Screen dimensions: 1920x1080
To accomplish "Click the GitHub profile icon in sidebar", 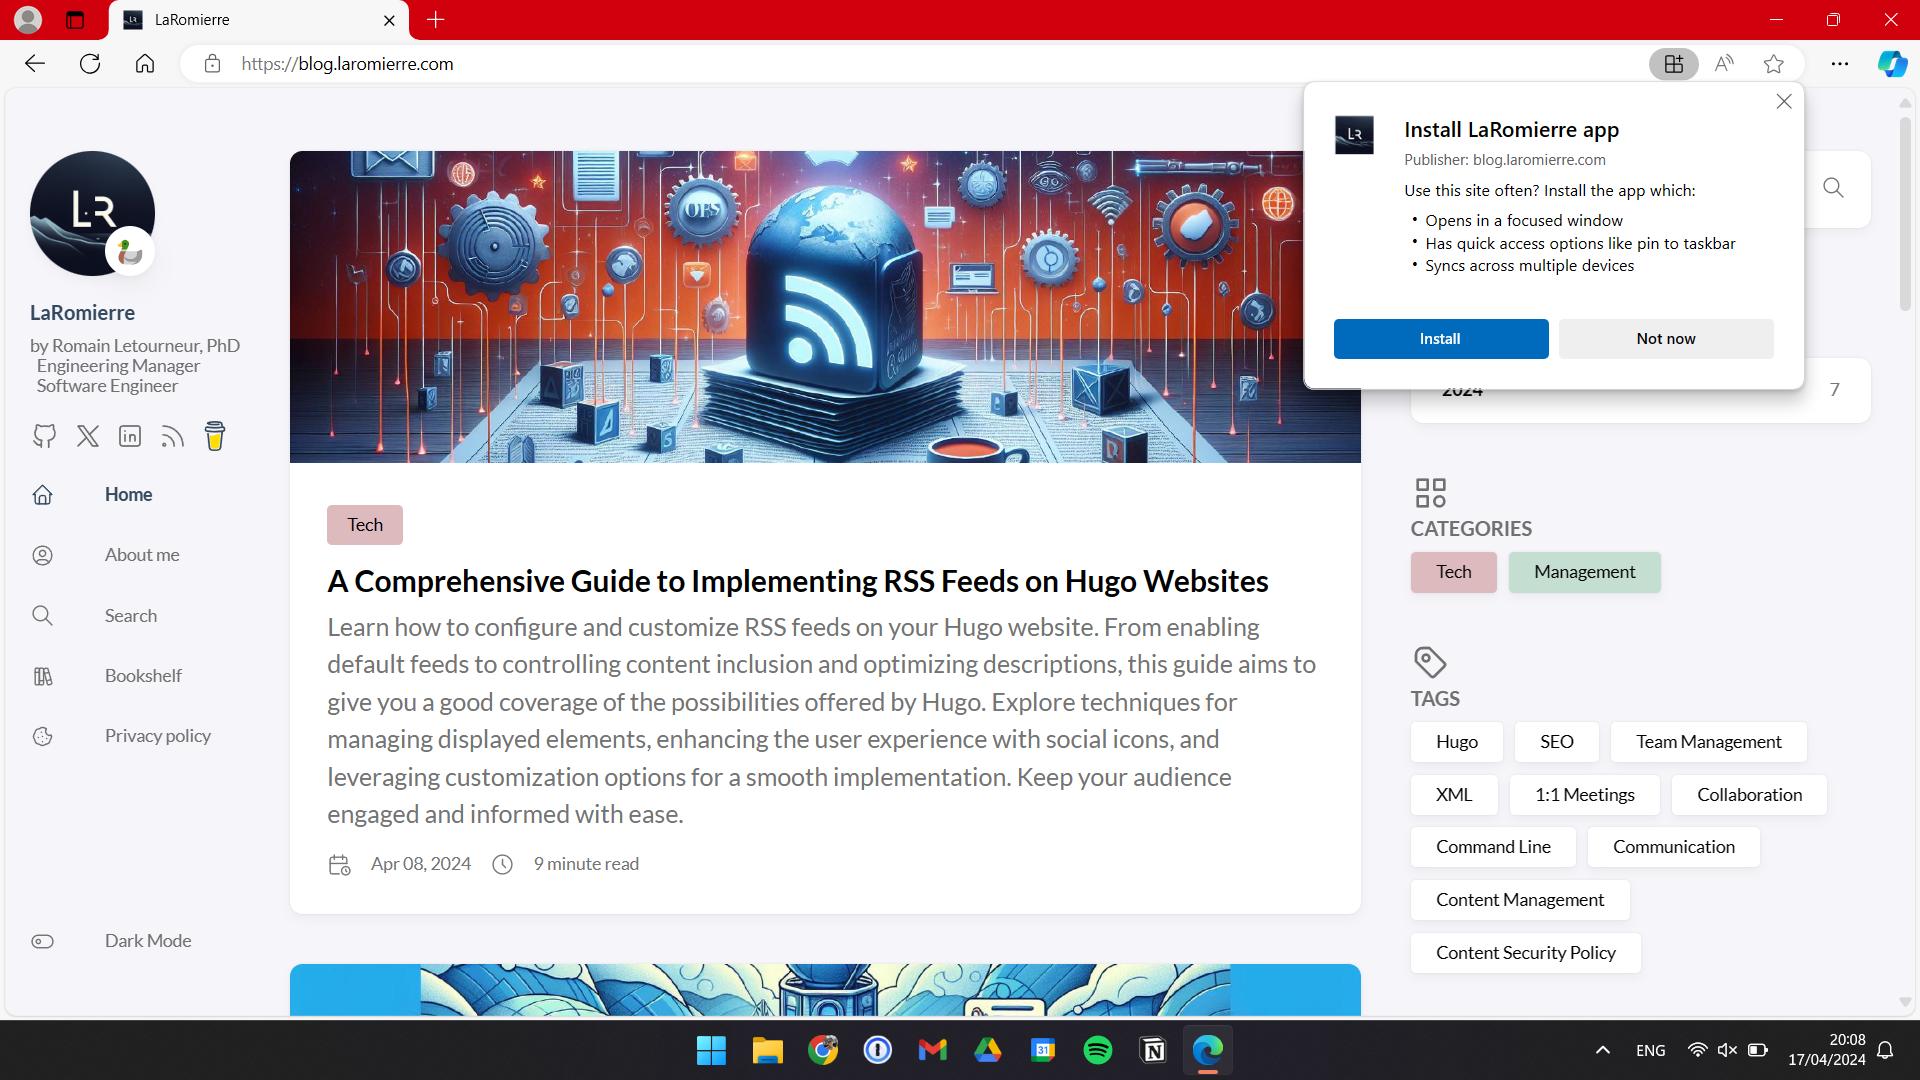I will coord(42,435).
